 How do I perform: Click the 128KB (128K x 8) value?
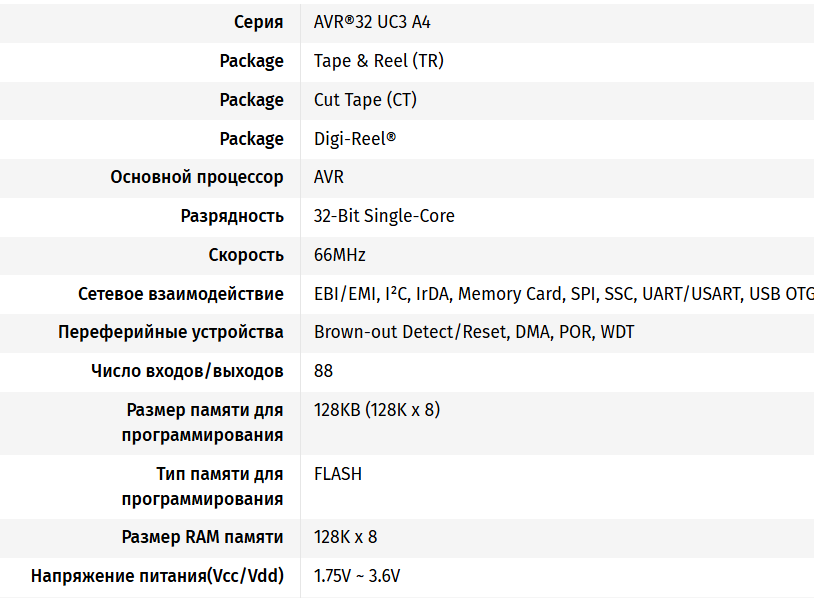tap(377, 410)
